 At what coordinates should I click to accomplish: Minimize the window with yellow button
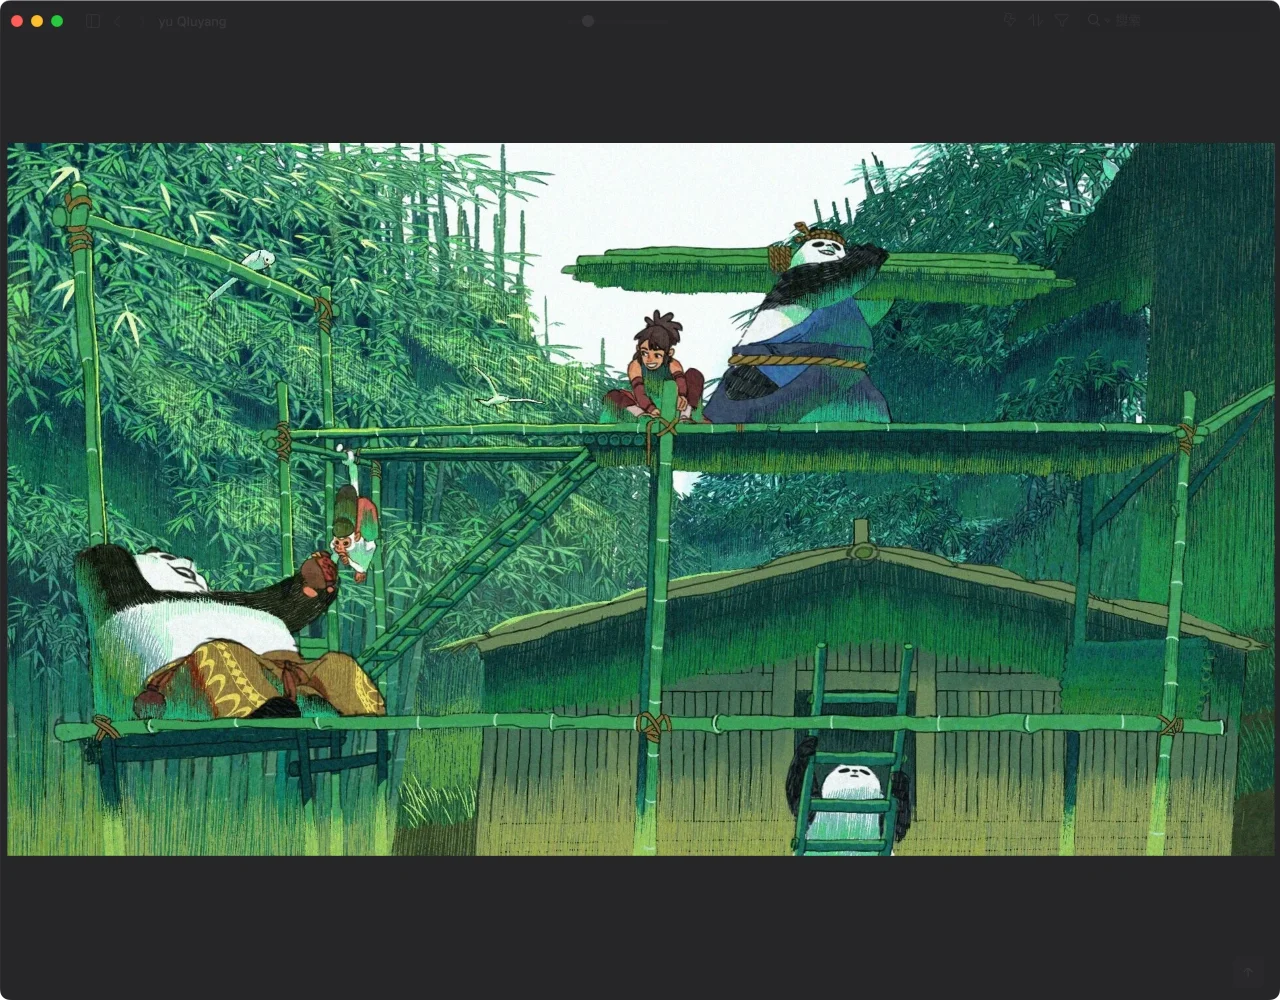(x=37, y=21)
